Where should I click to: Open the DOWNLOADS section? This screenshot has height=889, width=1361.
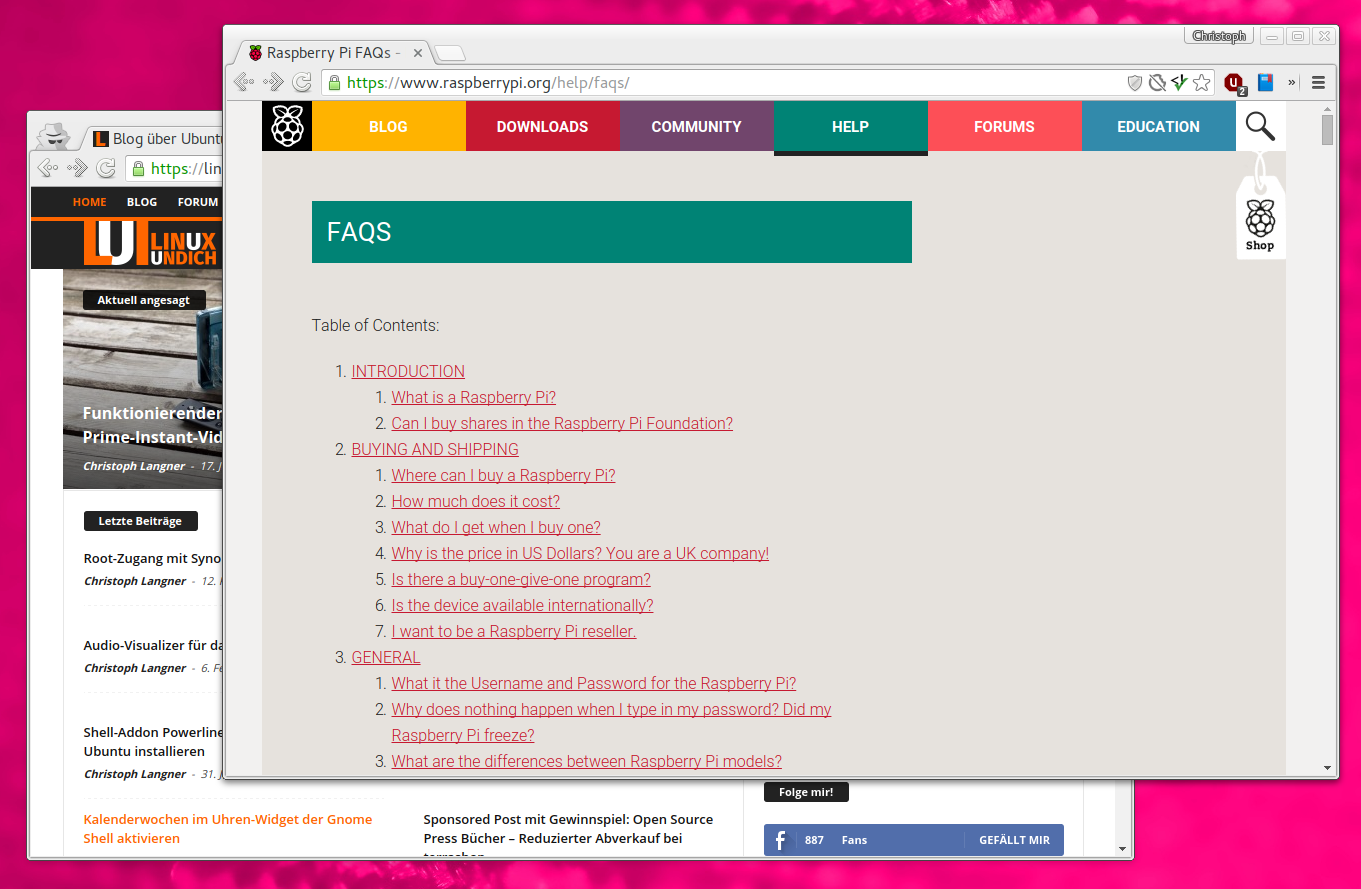543,126
